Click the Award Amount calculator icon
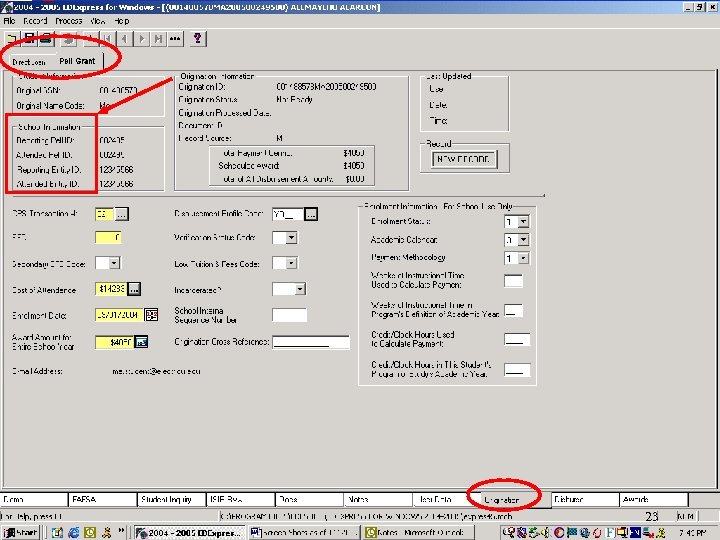 (x=141, y=342)
